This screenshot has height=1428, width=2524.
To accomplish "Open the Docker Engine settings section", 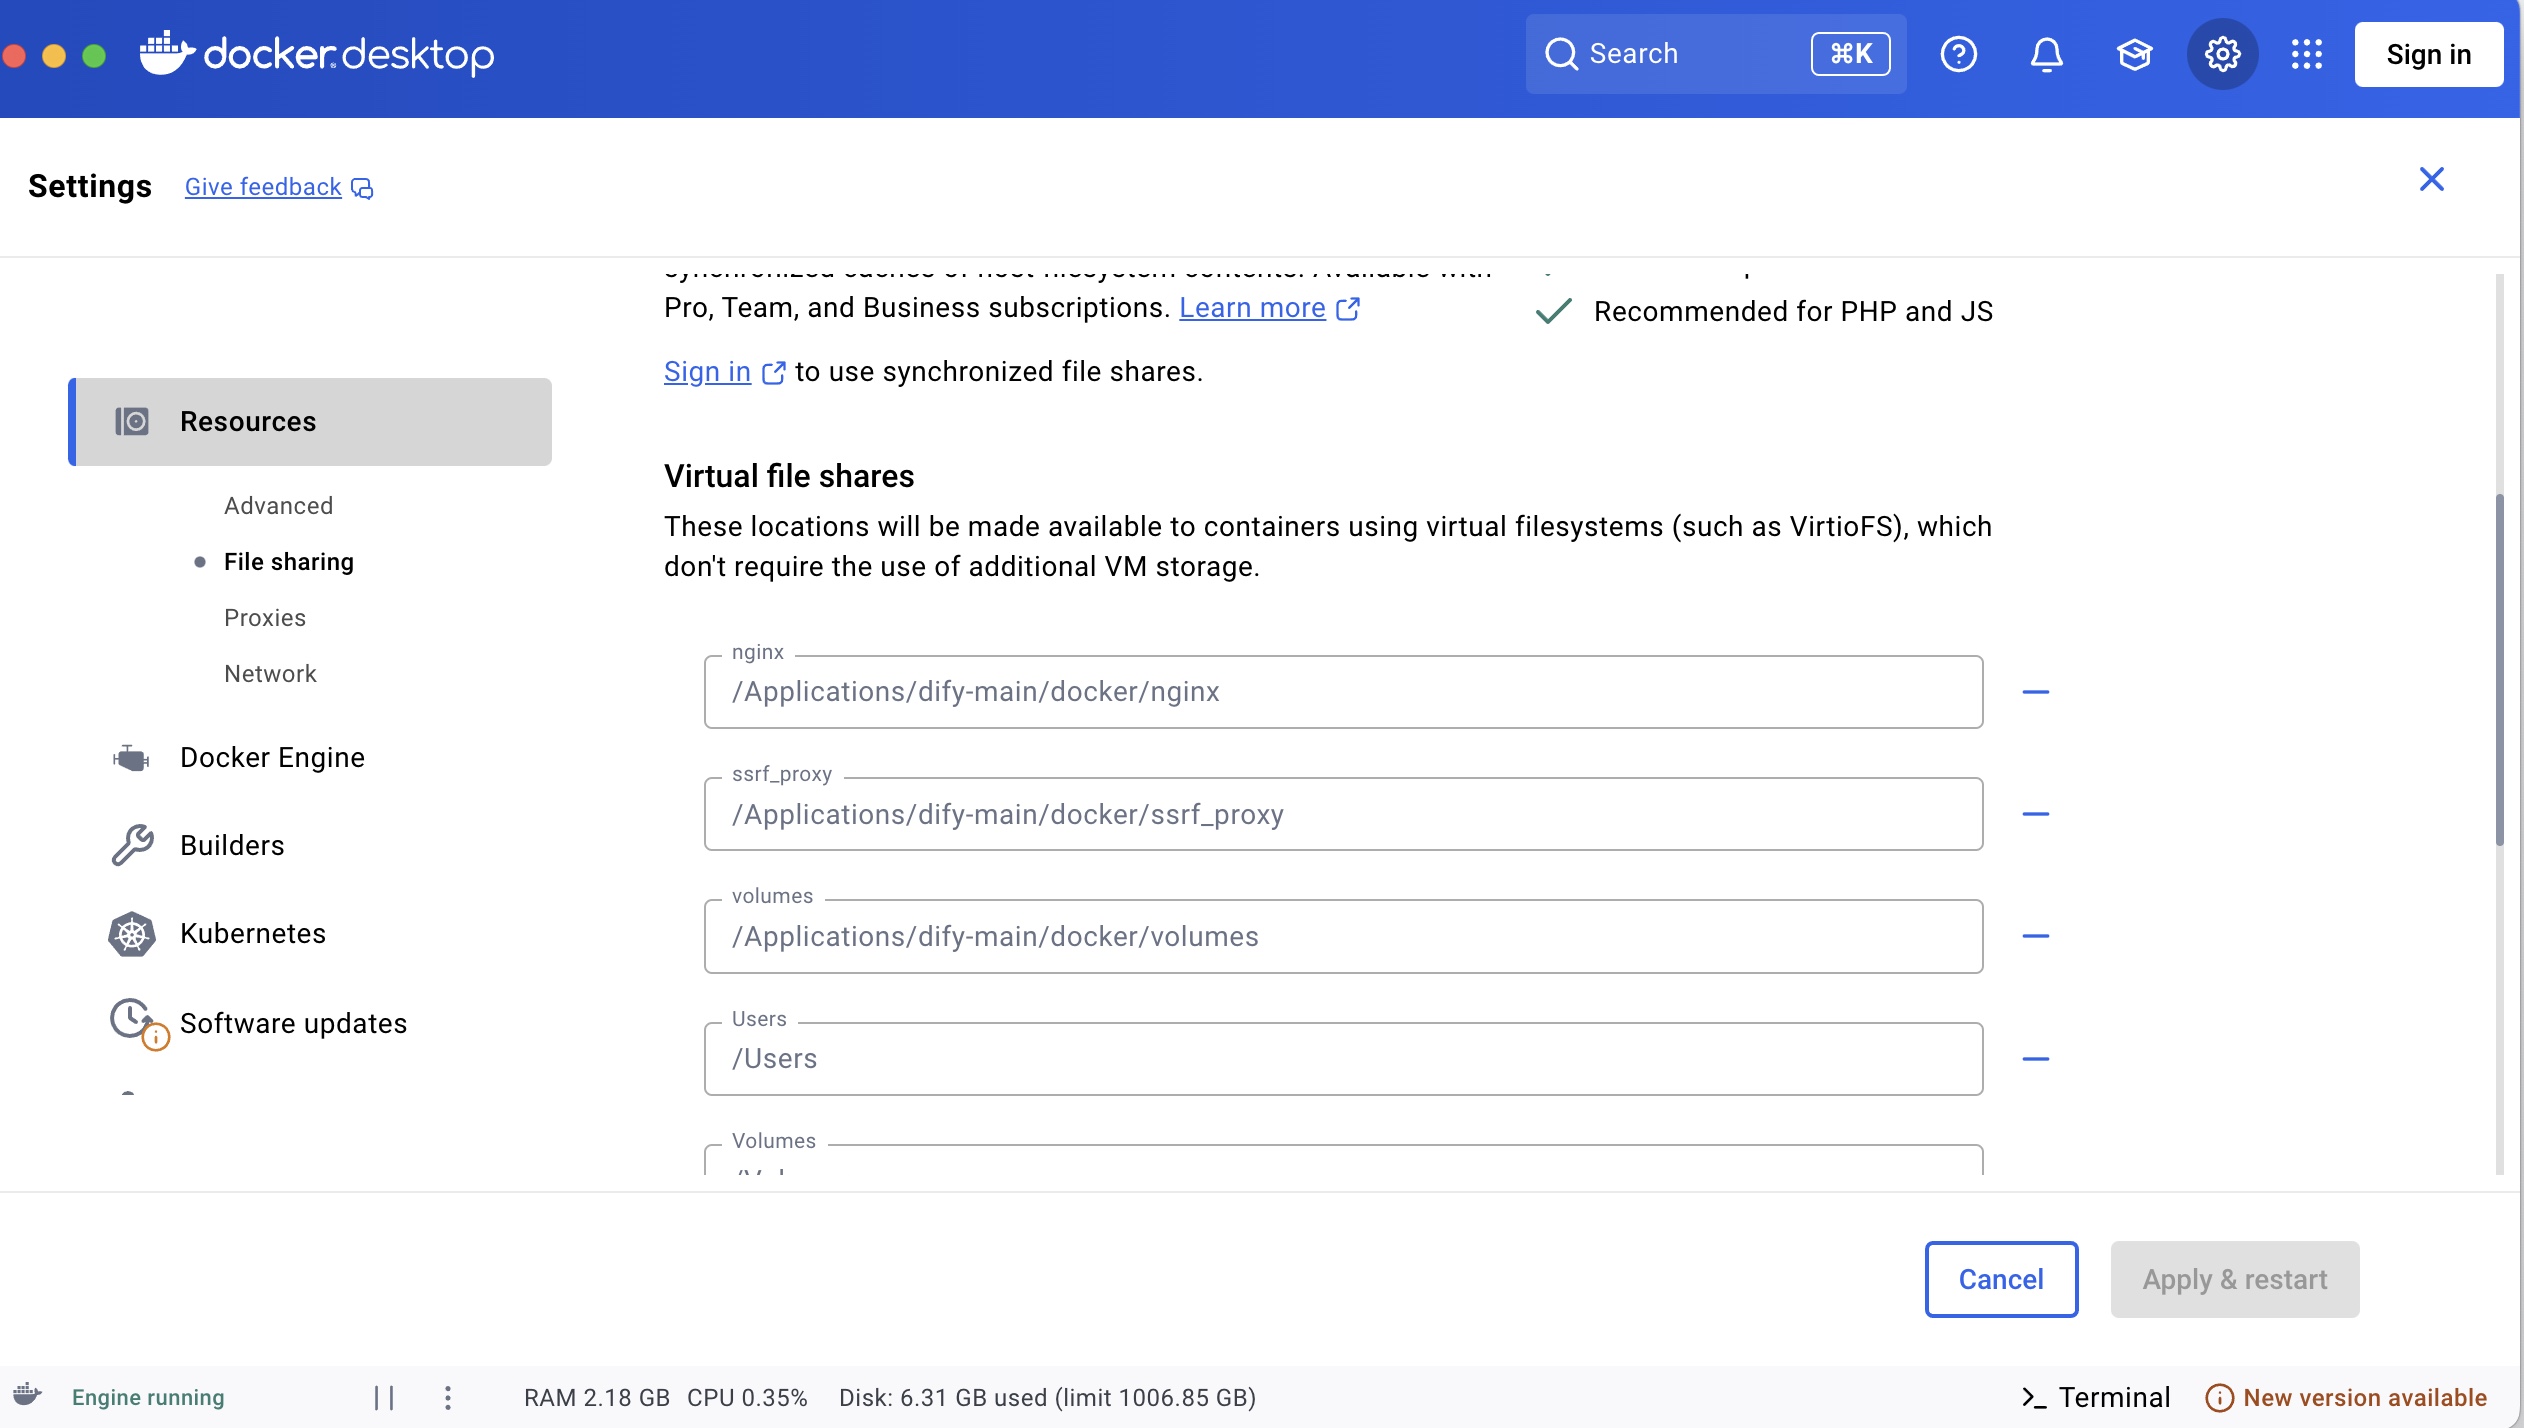I will [272, 758].
